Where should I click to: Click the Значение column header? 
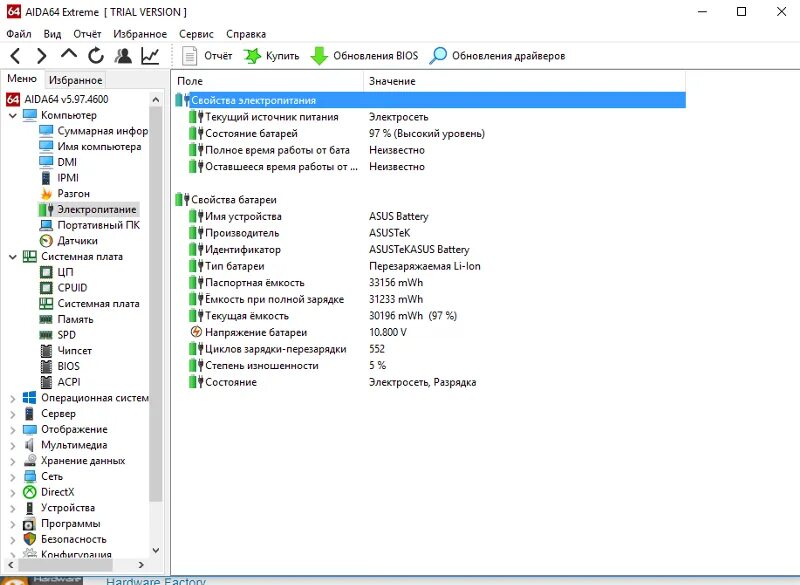[x=524, y=81]
